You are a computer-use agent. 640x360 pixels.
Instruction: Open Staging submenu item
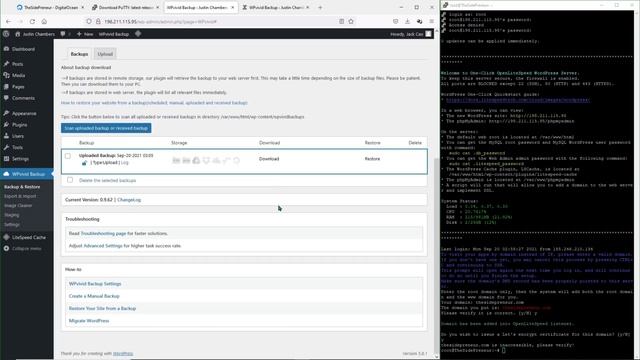pos(11,215)
